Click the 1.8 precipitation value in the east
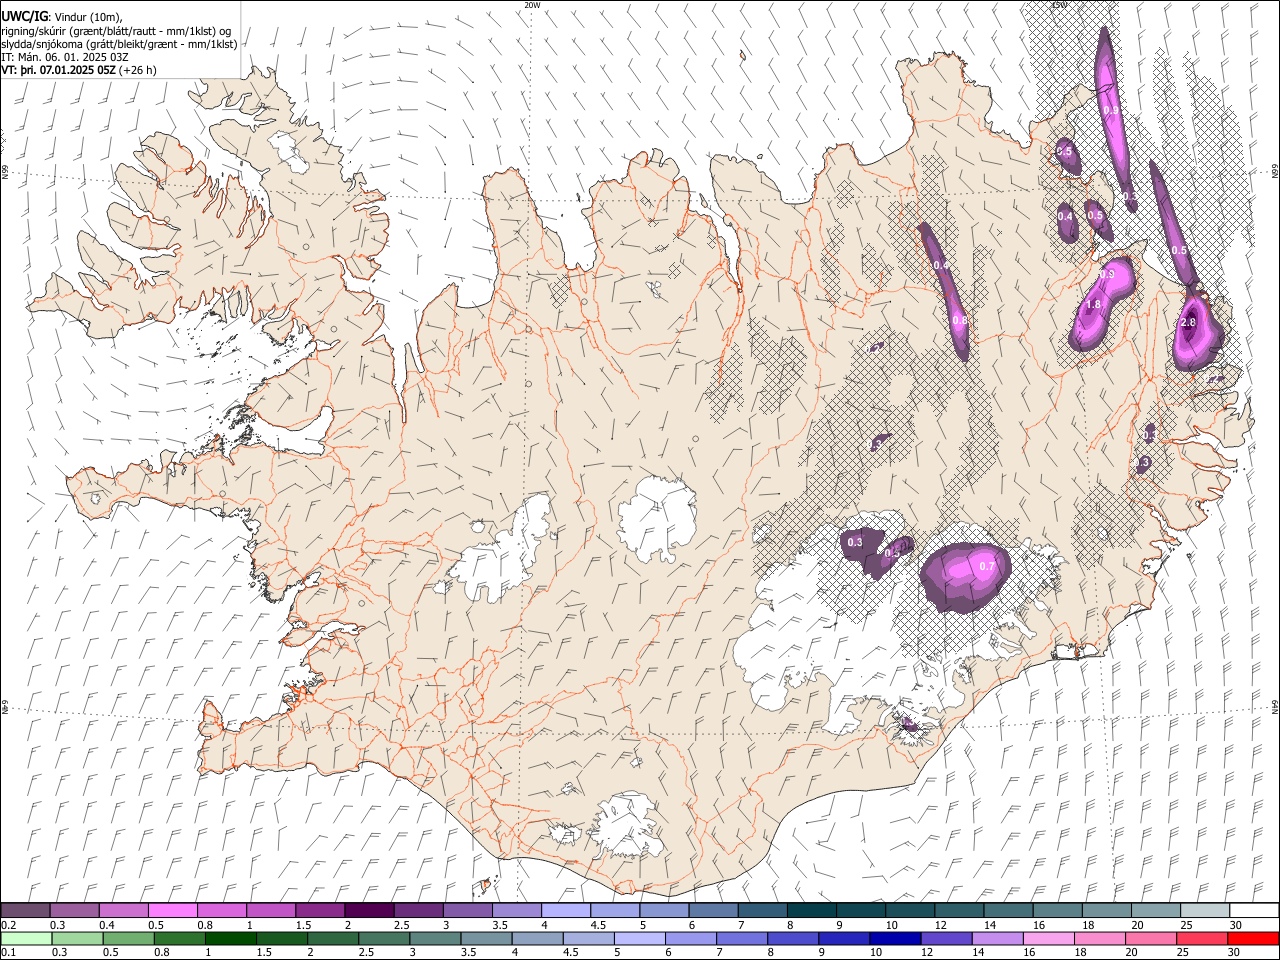Image resolution: width=1280 pixels, height=960 pixels. coord(1093,305)
